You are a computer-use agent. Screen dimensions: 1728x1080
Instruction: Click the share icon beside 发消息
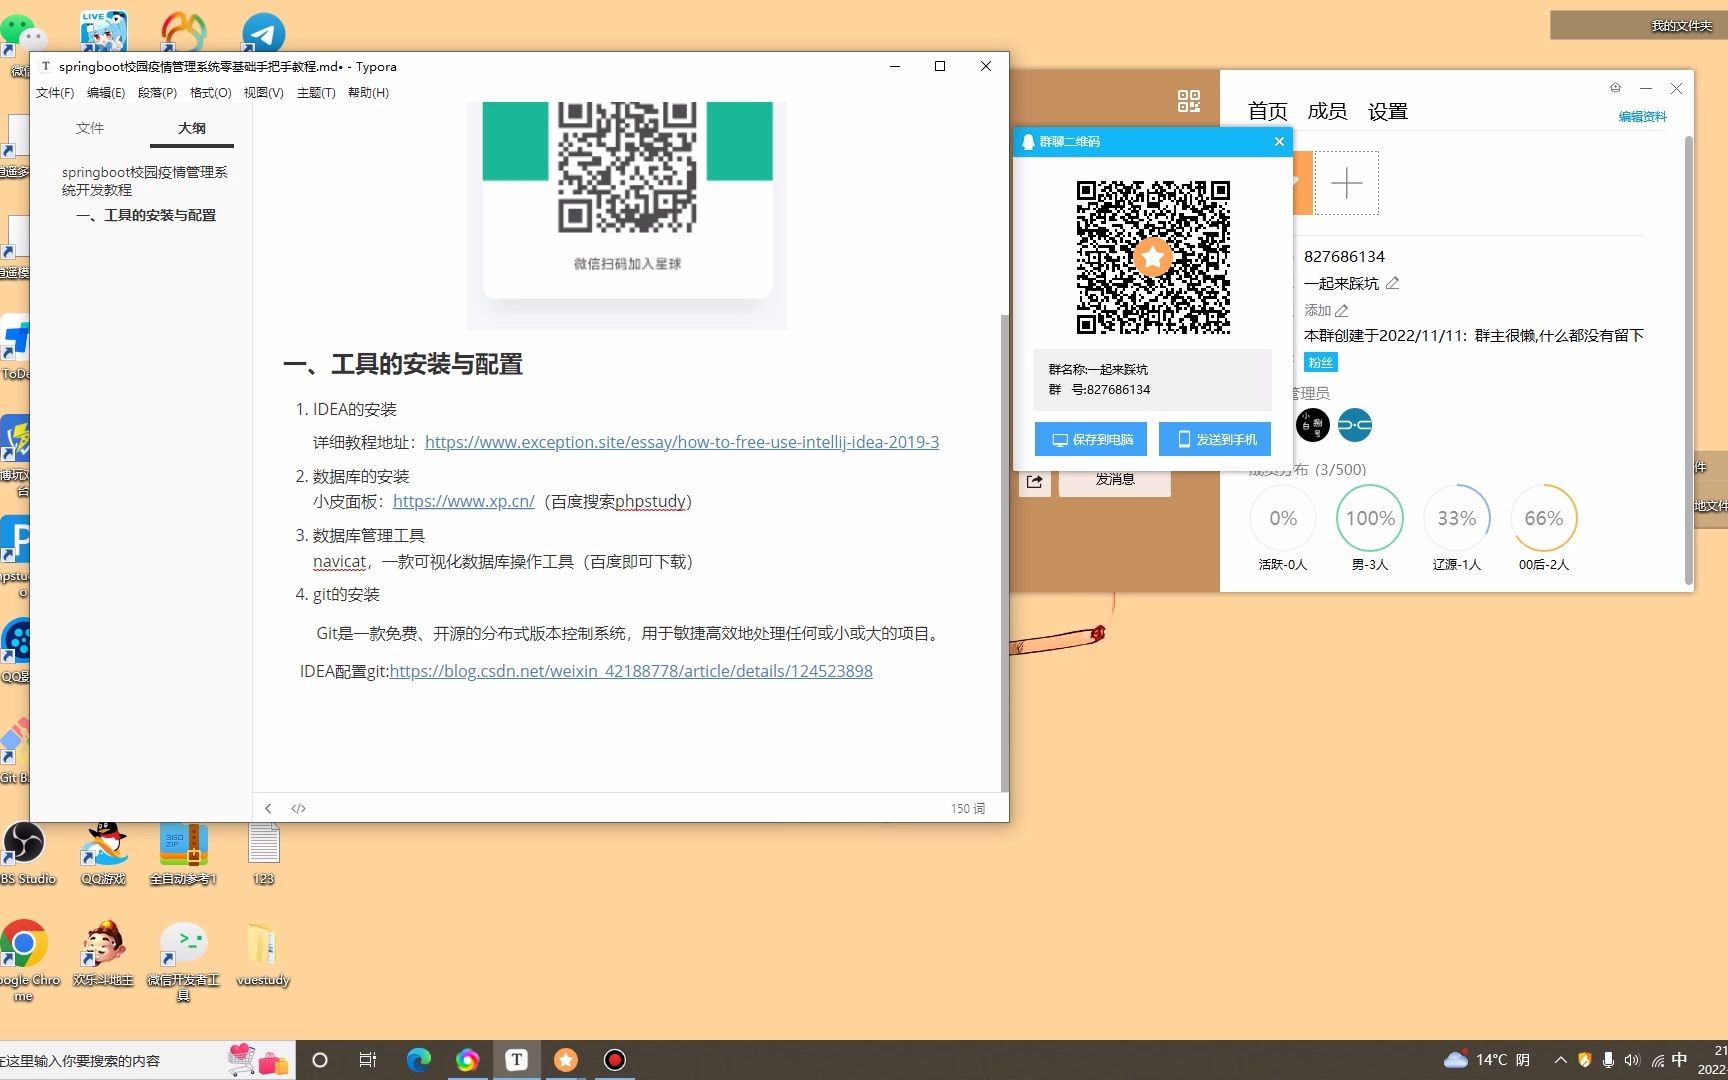point(1035,481)
